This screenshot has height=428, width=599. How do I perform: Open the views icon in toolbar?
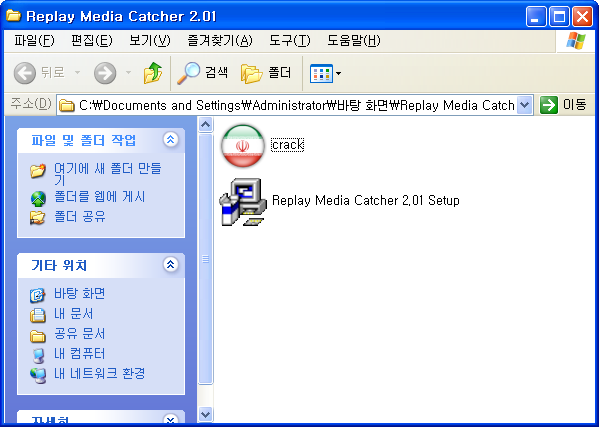pos(321,73)
